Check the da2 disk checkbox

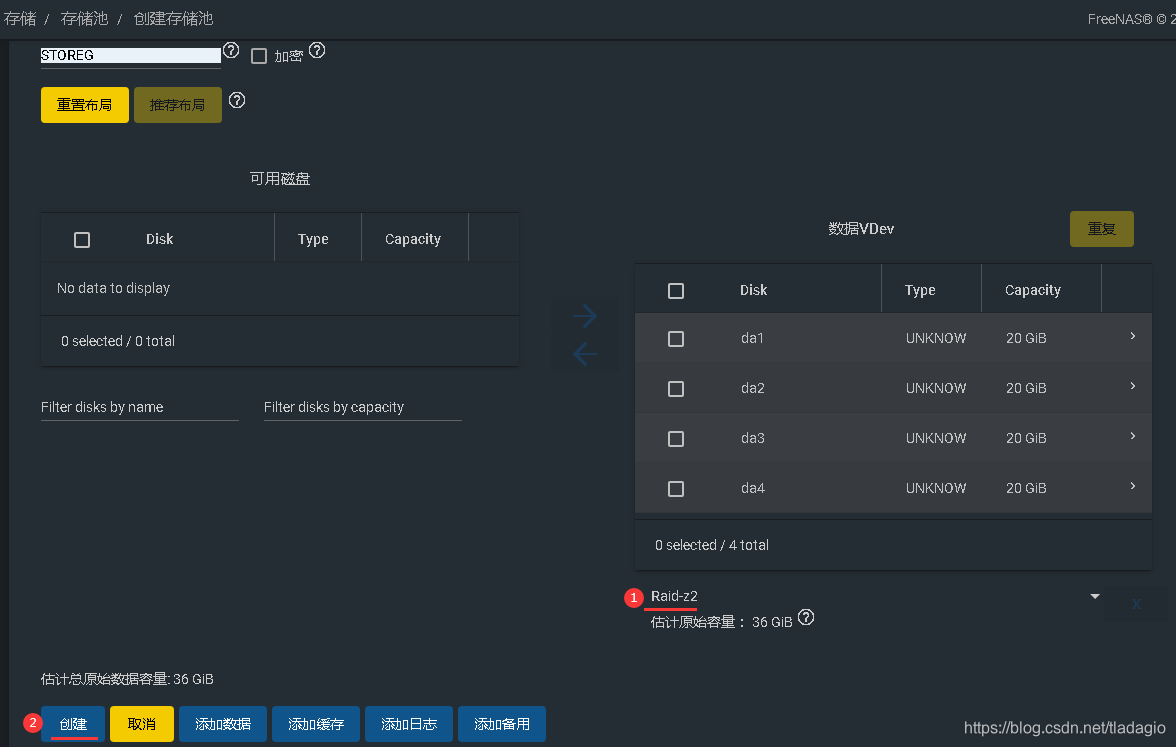[676, 389]
